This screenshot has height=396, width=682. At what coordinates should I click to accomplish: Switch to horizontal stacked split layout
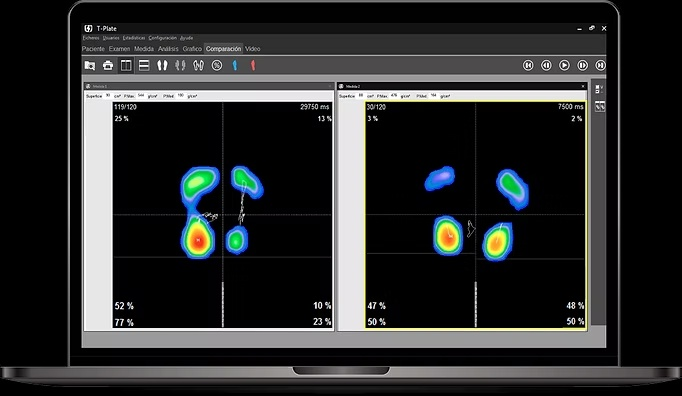tap(144, 65)
